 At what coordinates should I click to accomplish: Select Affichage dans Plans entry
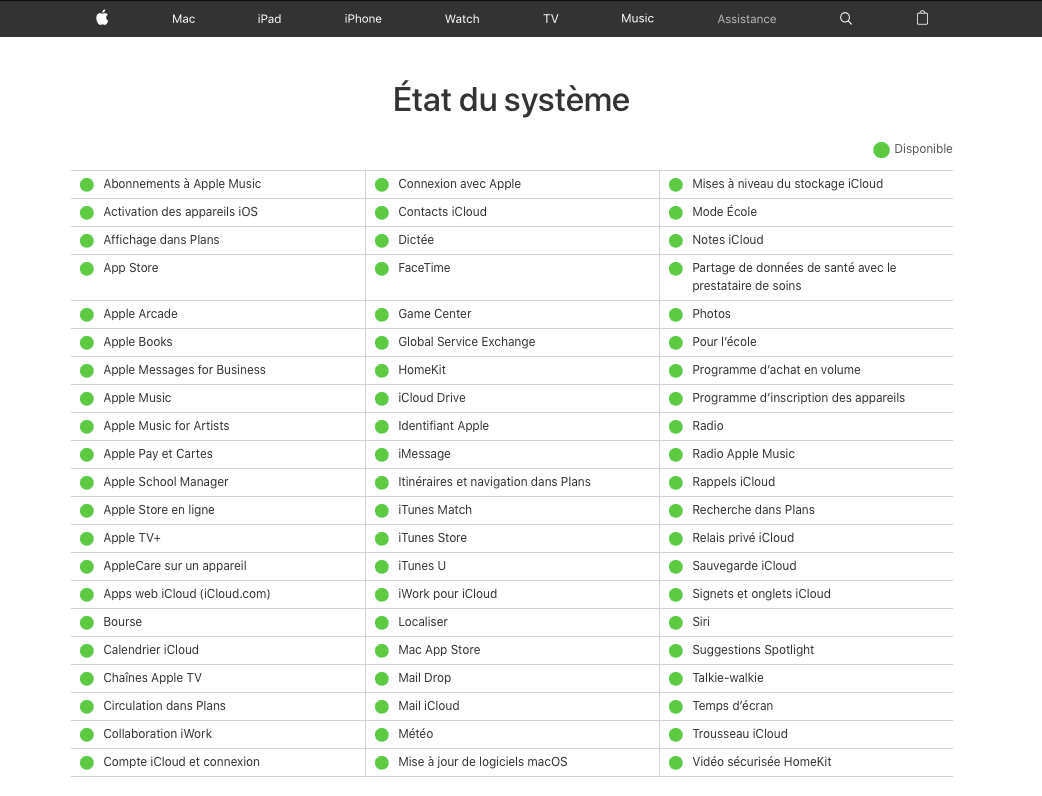[161, 240]
